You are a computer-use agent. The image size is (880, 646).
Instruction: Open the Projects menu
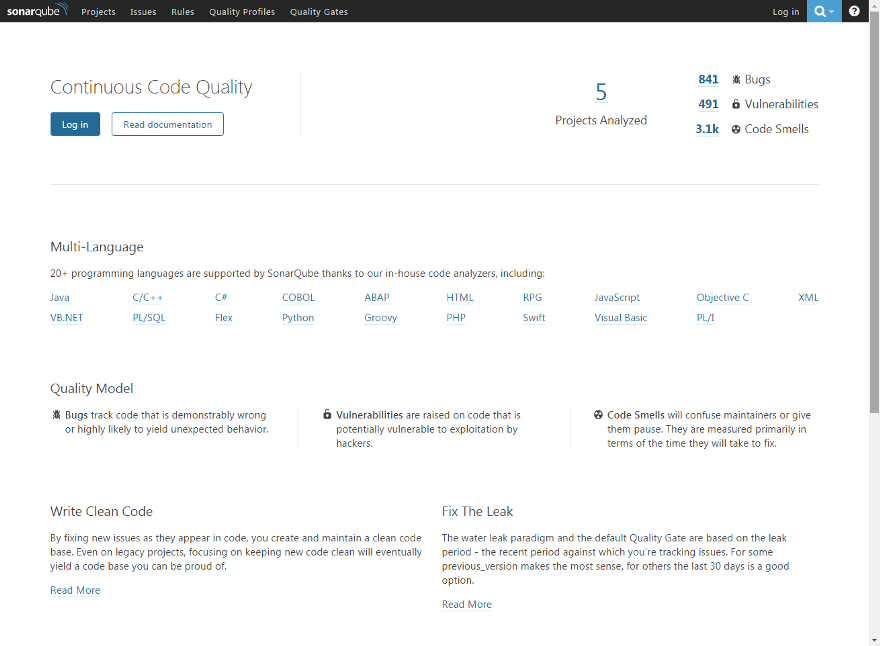98,12
